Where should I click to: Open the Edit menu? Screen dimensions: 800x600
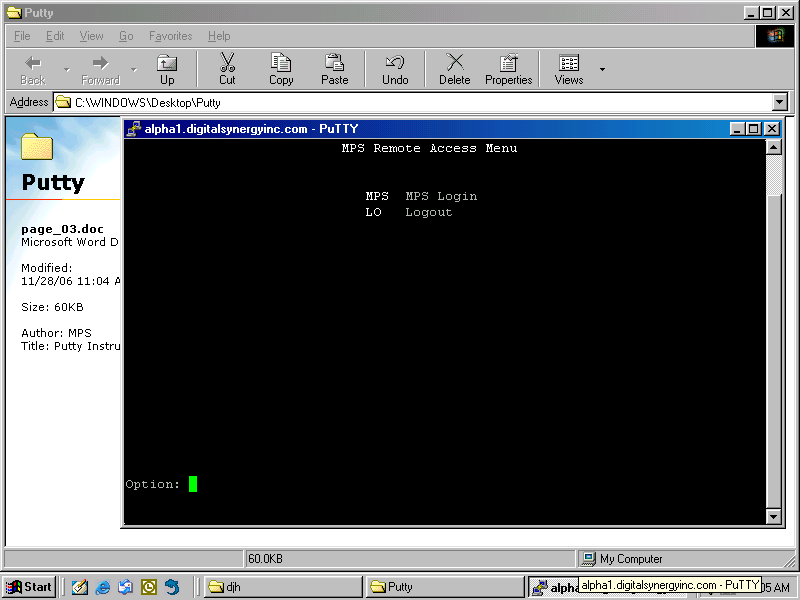point(55,36)
